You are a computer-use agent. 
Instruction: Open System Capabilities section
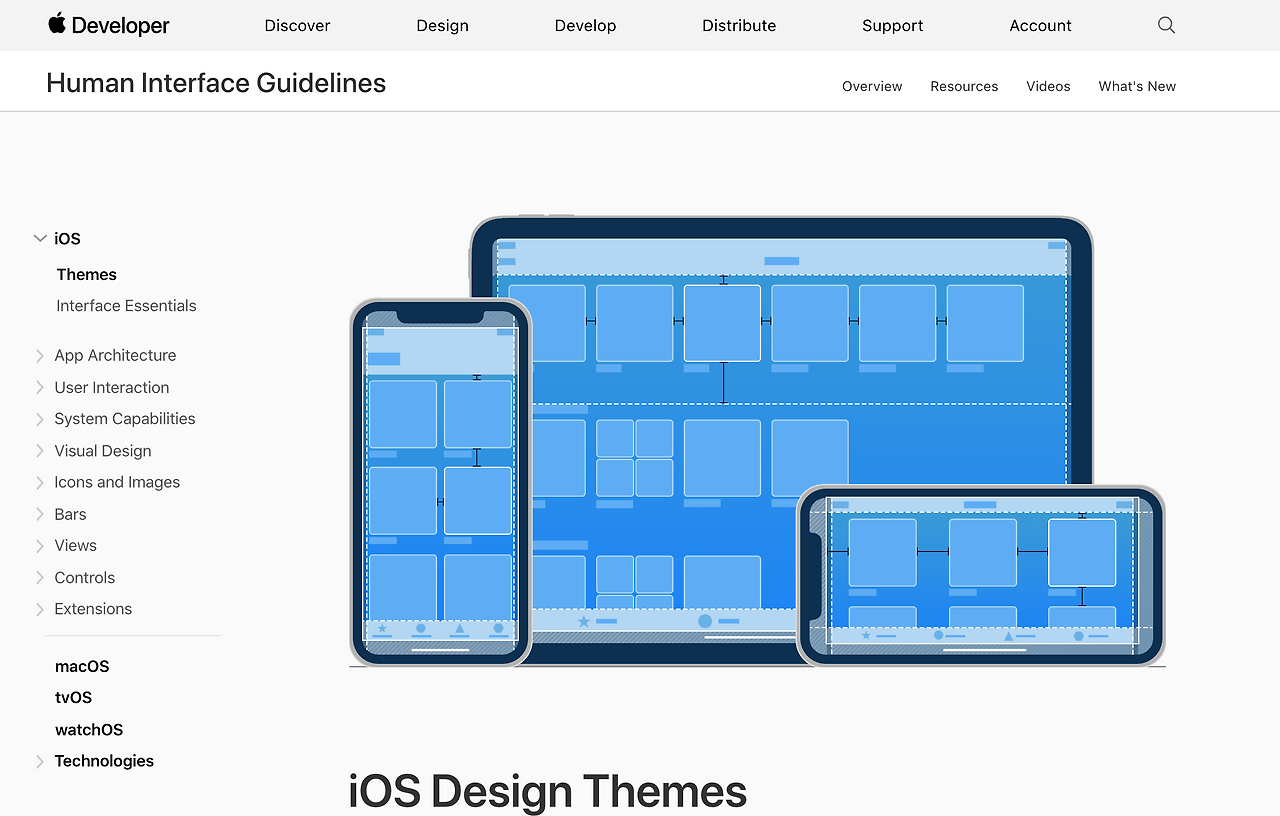[125, 419]
